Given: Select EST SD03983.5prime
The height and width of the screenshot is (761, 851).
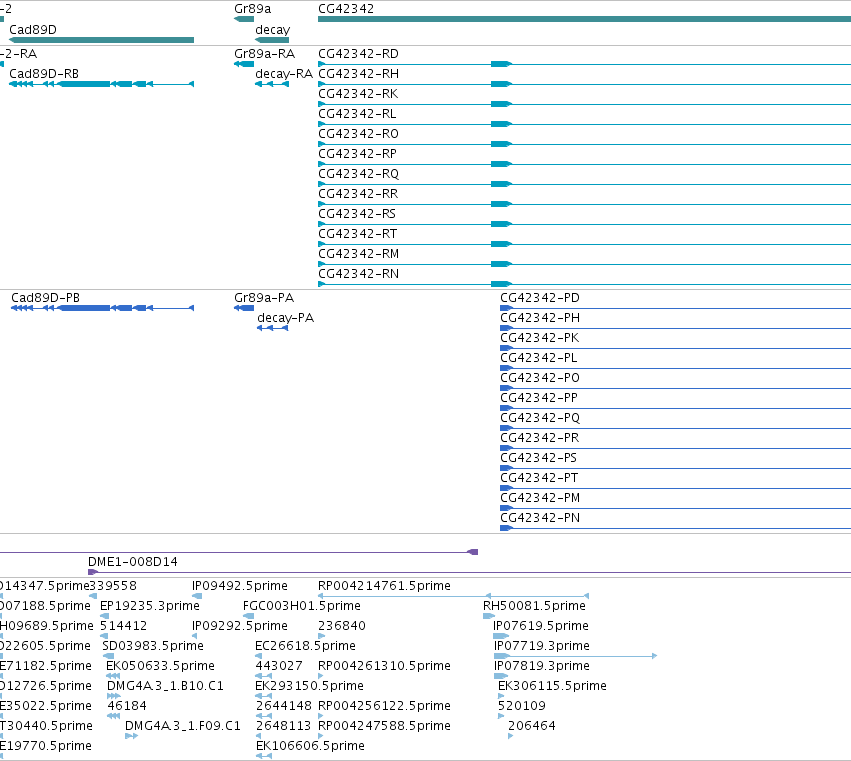Looking at the screenshot, I should click(153, 646).
